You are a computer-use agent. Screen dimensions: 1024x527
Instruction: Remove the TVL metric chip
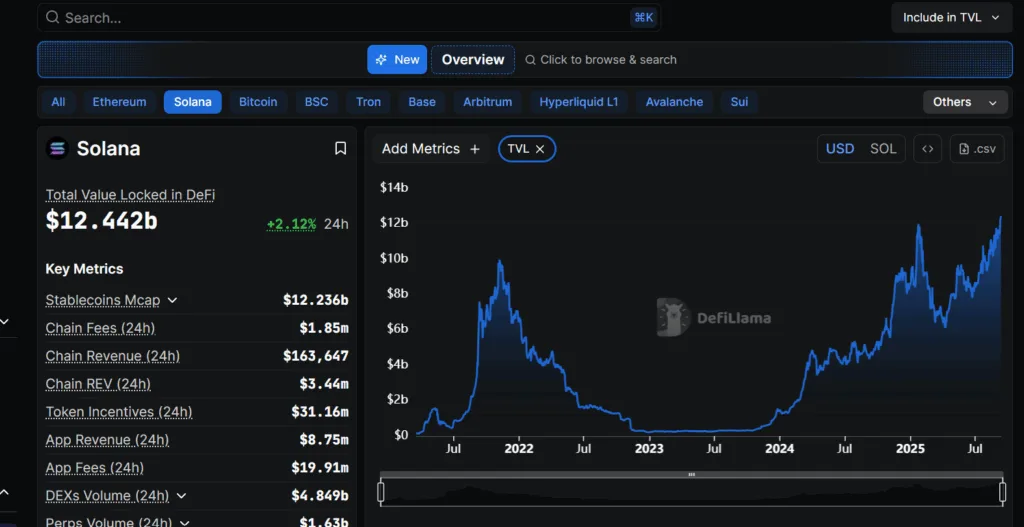540,149
